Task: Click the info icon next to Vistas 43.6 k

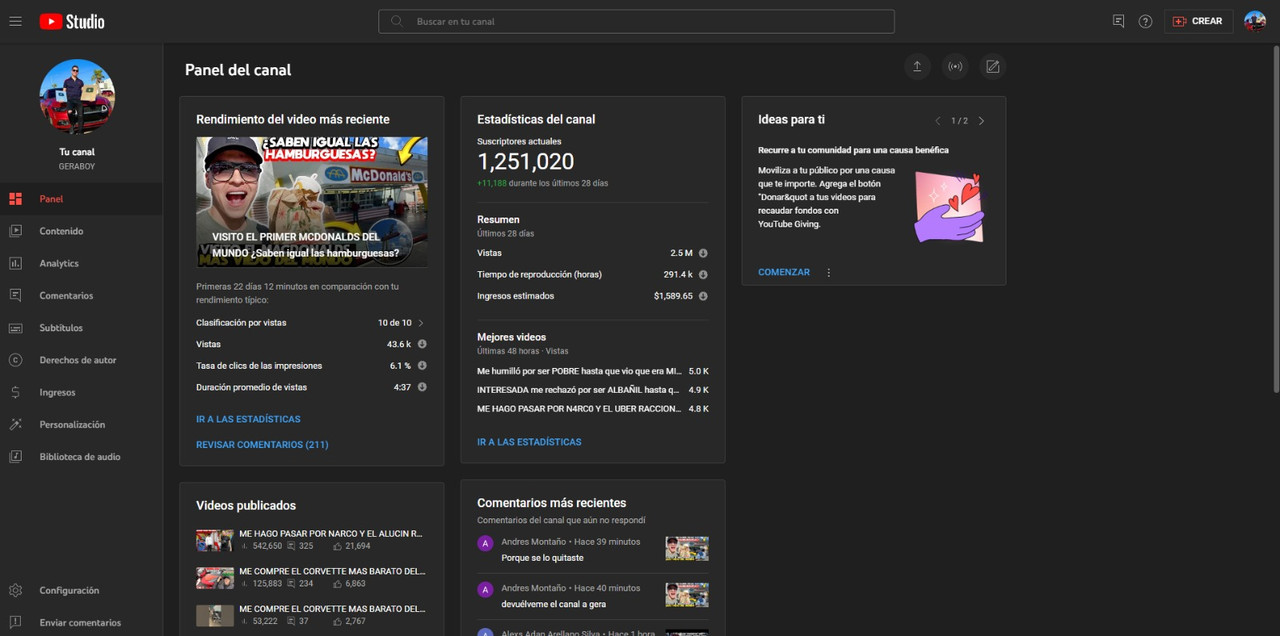Action: tap(422, 344)
